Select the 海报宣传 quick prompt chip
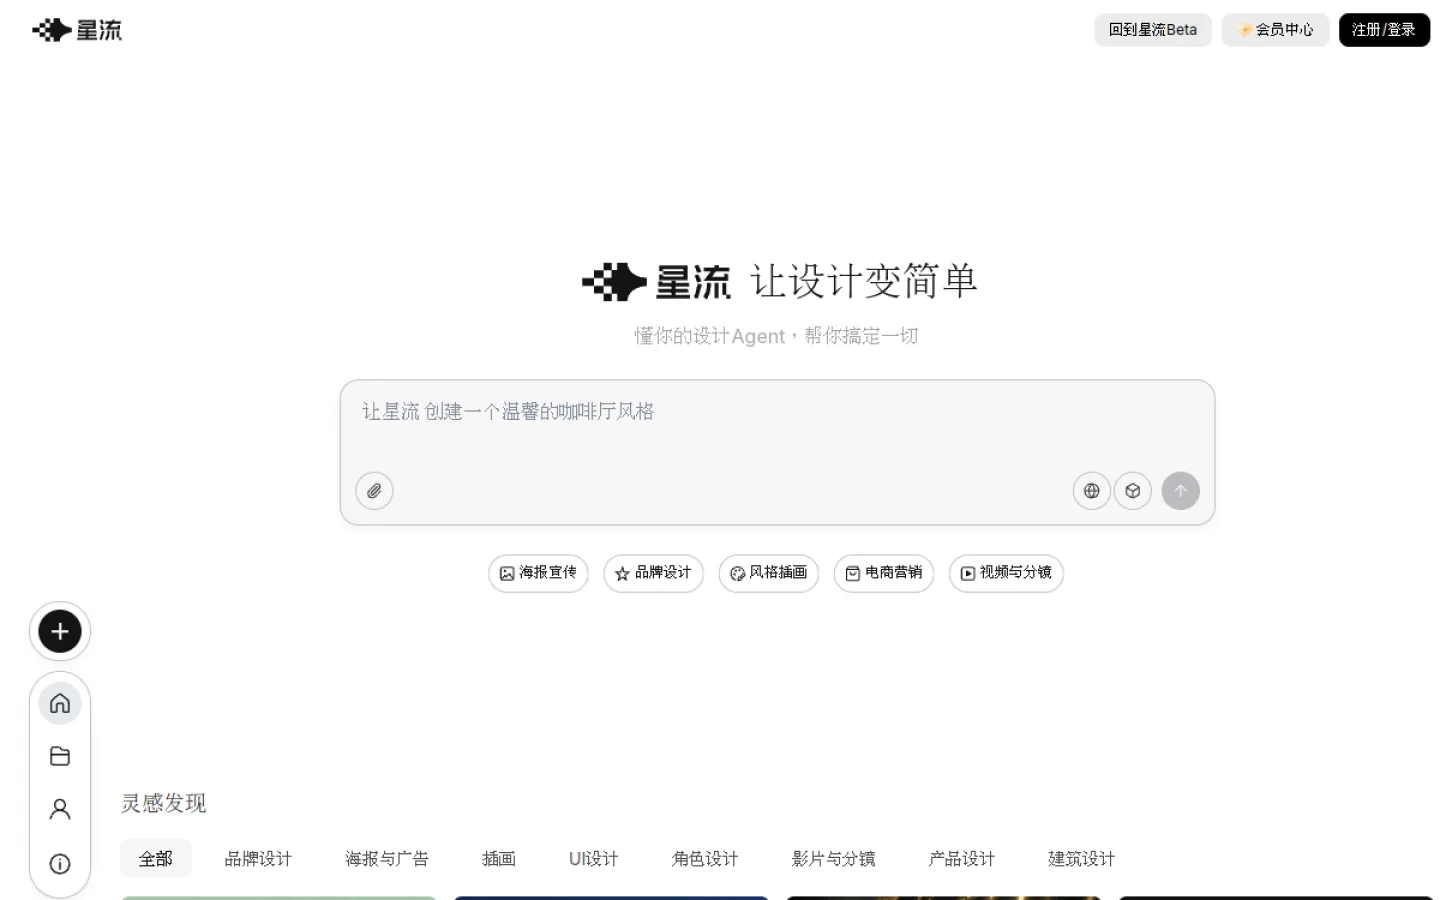This screenshot has height=900, width=1440. (x=538, y=573)
